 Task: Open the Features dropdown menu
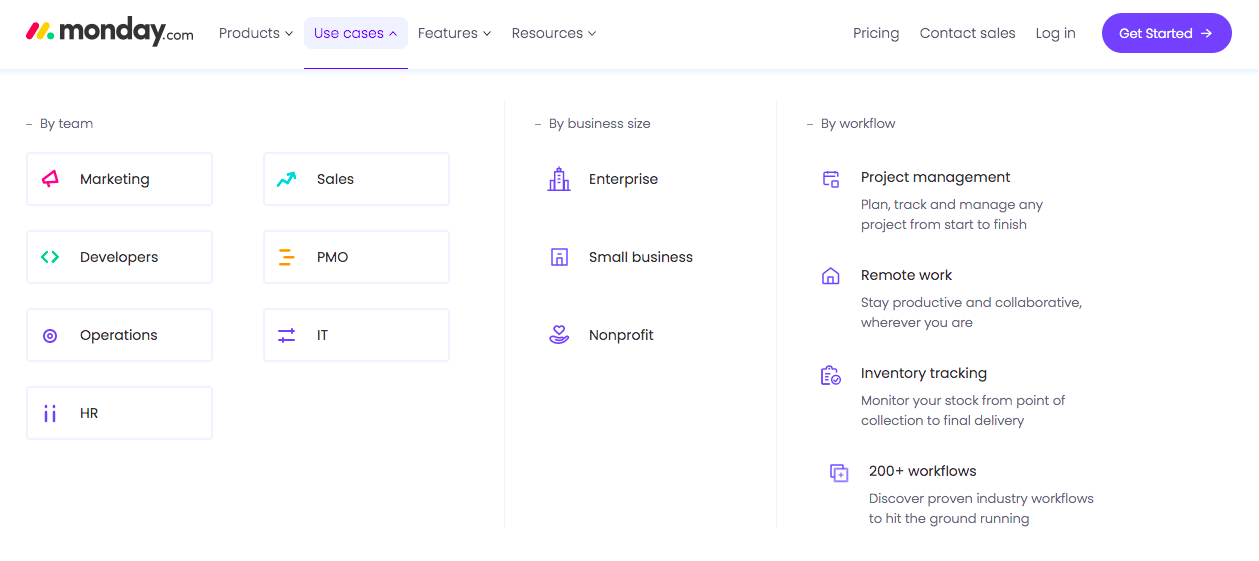[x=454, y=33]
